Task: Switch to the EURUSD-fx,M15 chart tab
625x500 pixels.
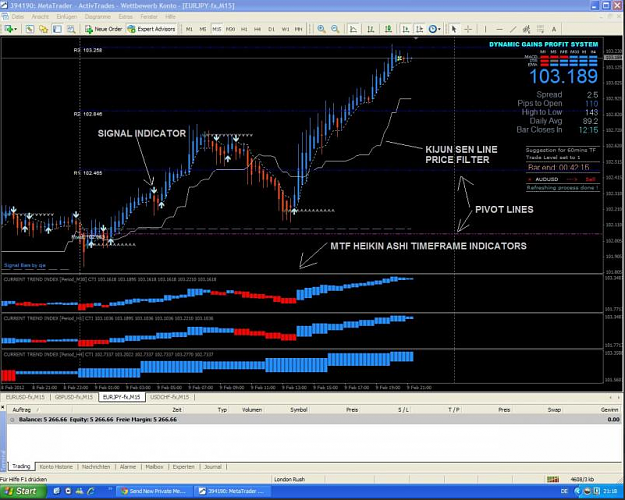Action: tap(25, 397)
